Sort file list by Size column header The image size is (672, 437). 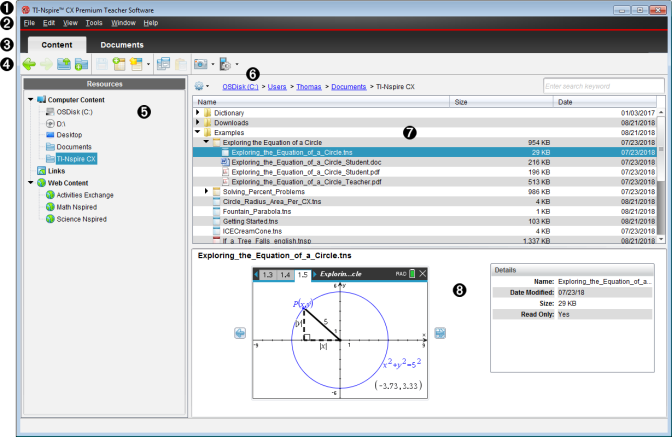[x=502, y=102]
